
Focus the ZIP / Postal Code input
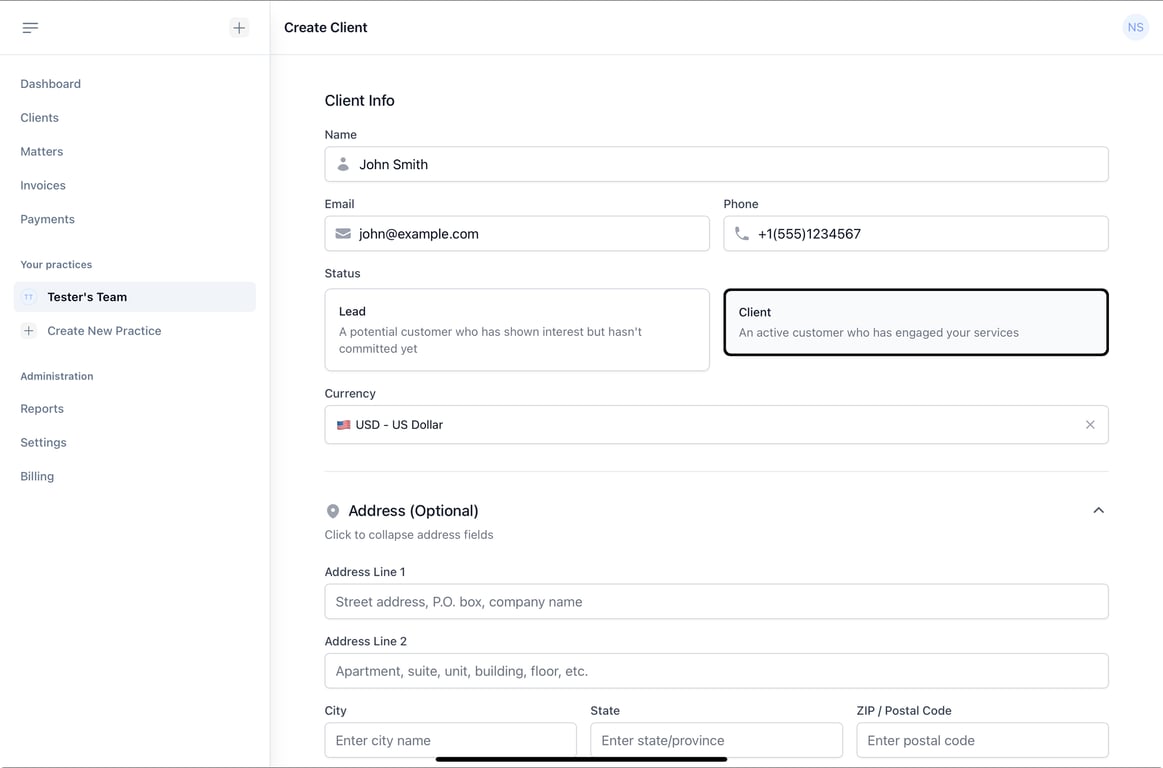[x=982, y=741]
